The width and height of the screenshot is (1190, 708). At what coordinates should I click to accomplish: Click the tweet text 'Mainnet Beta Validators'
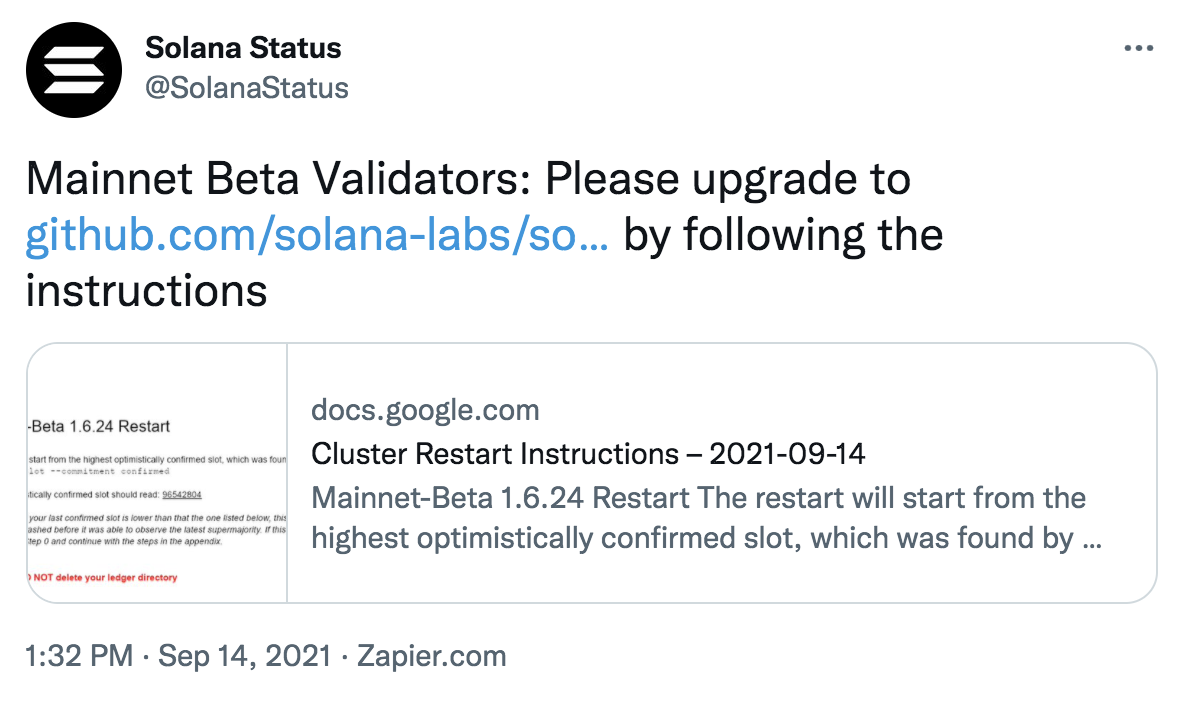click(277, 179)
